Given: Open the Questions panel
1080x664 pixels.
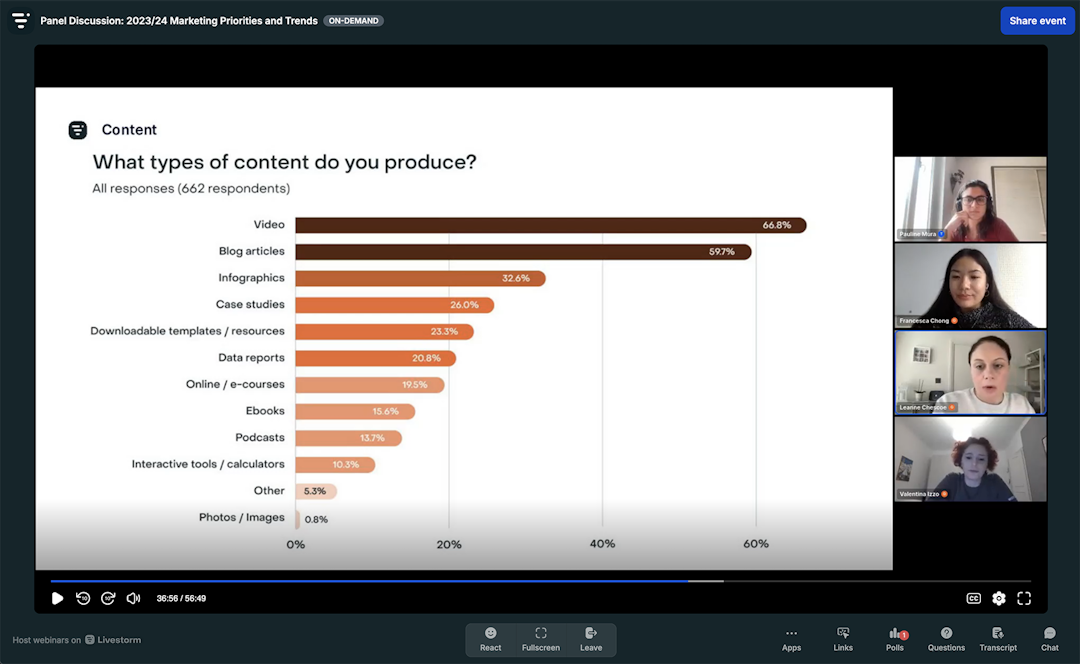Looking at the screenshot, I should tap(946, 639).
